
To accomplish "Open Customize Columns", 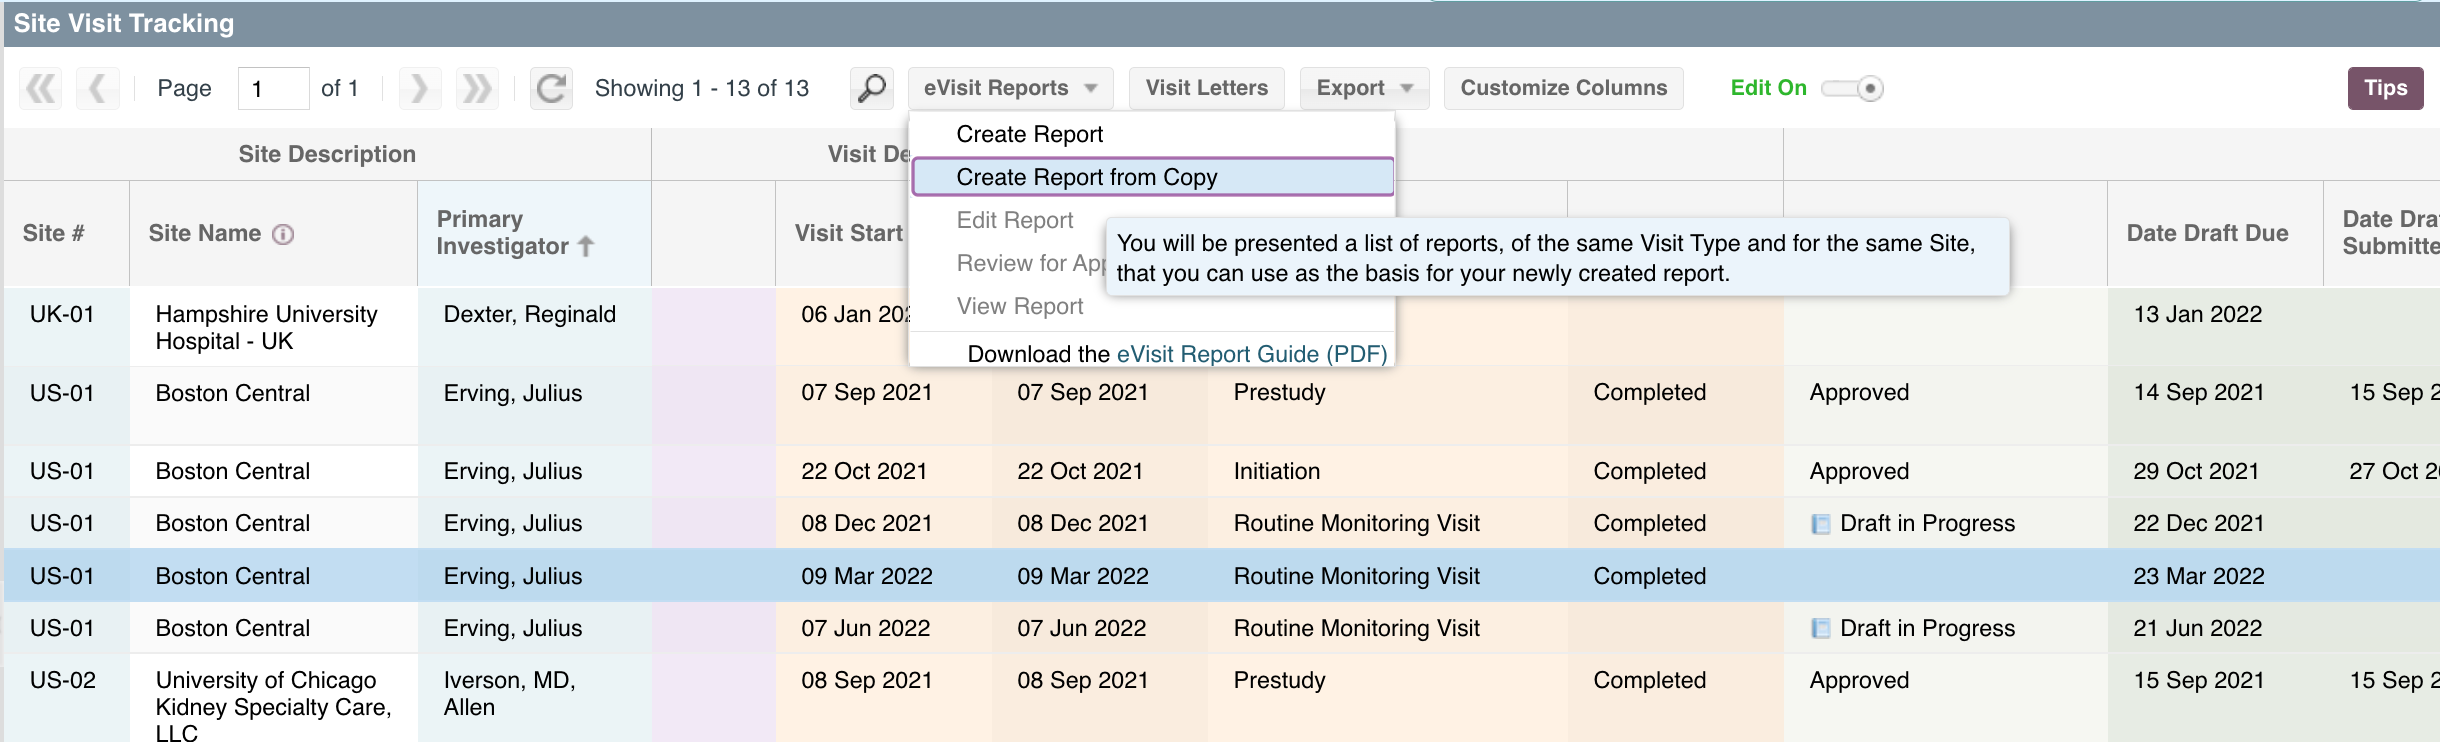I will click(x=1563, y=89).
